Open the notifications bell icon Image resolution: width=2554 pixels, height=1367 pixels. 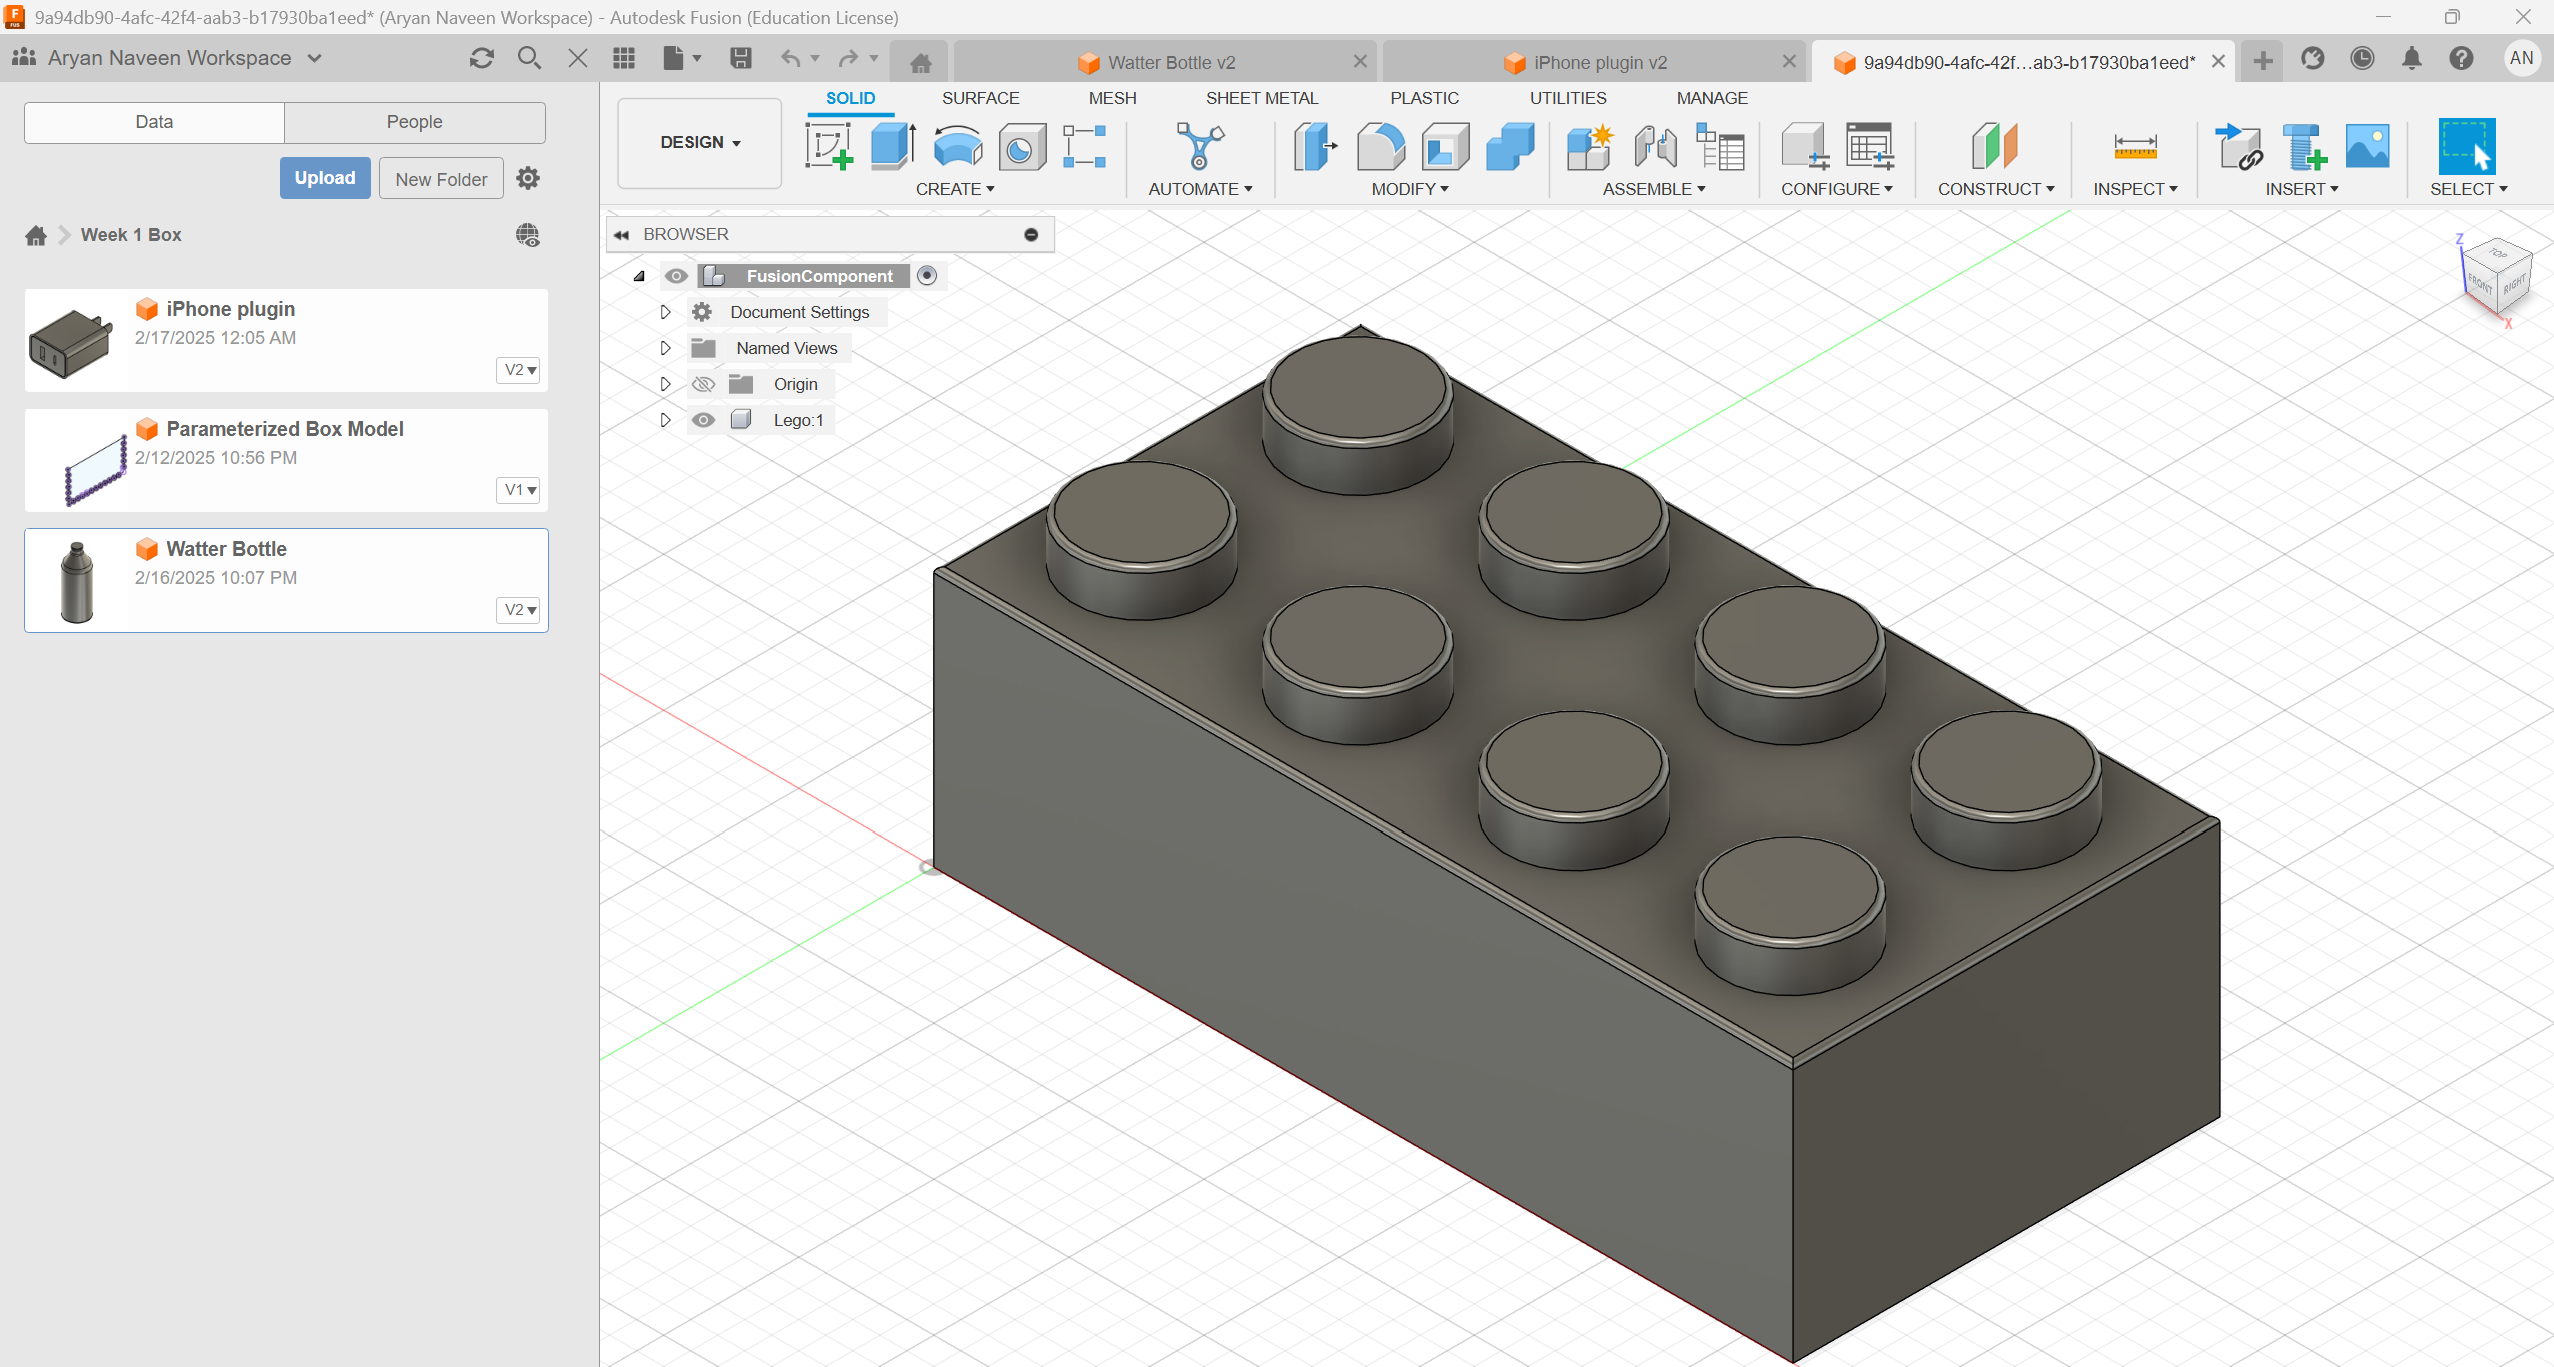2412,58
